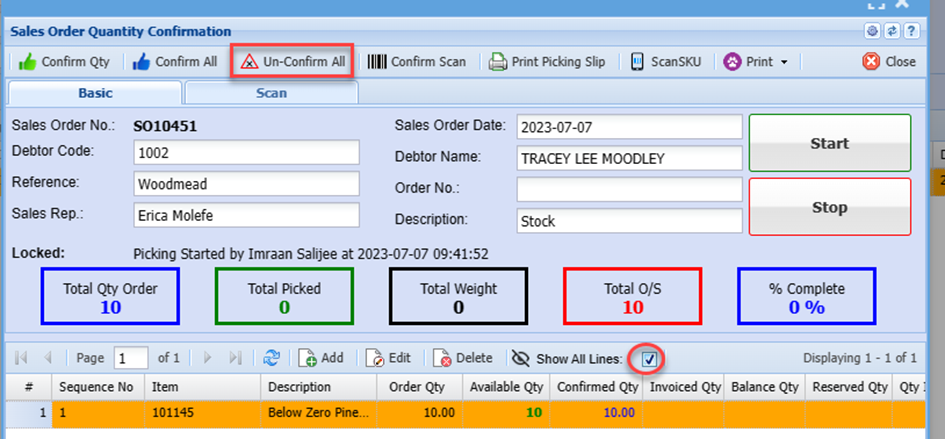
Task: Click the Below Zero Pine... description cell
Action: click(x=319, y=414)
